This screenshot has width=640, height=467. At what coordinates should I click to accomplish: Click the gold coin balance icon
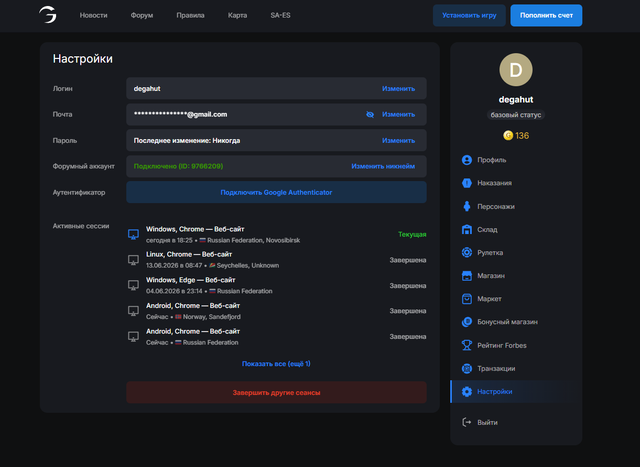click(508, 135)
